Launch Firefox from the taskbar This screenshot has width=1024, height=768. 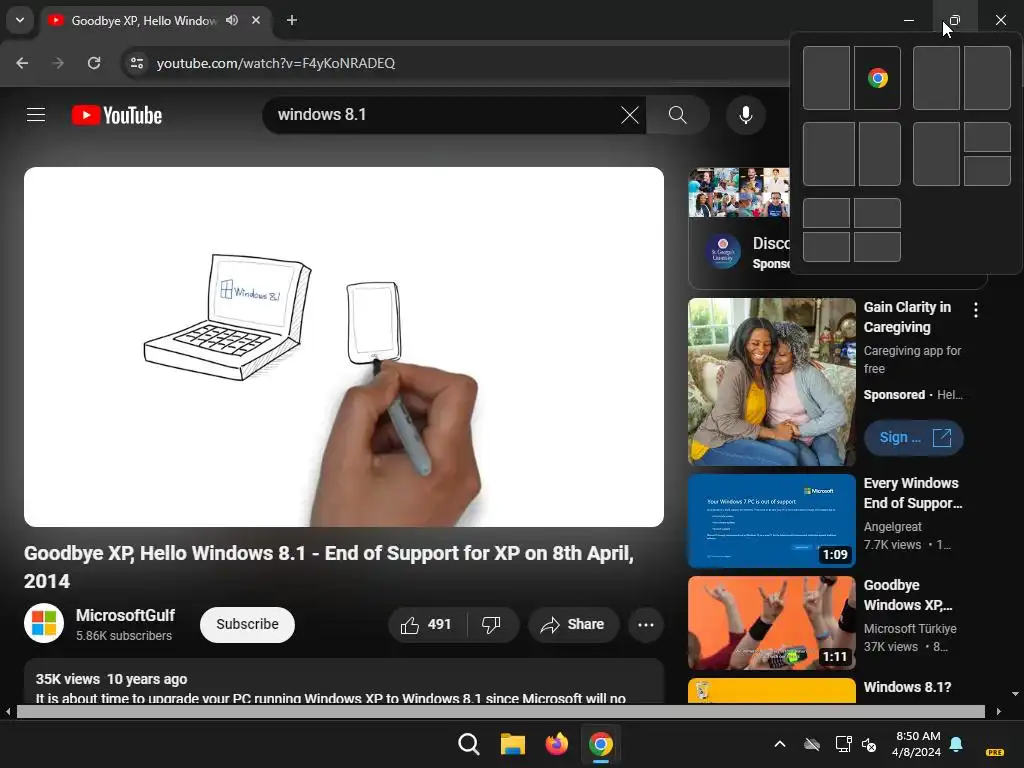[x=556, y=744]
